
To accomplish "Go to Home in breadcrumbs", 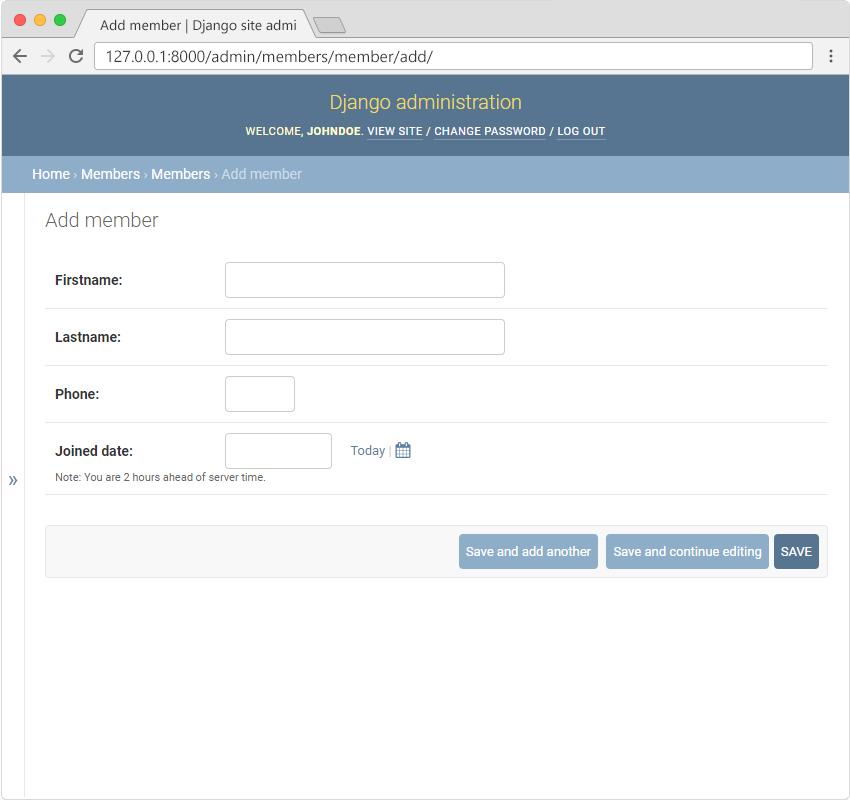I will coord(51,174).
